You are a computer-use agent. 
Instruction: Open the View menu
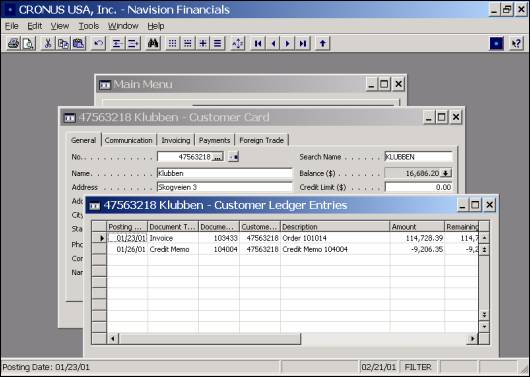pyautogui.click(x=60, y=26)
